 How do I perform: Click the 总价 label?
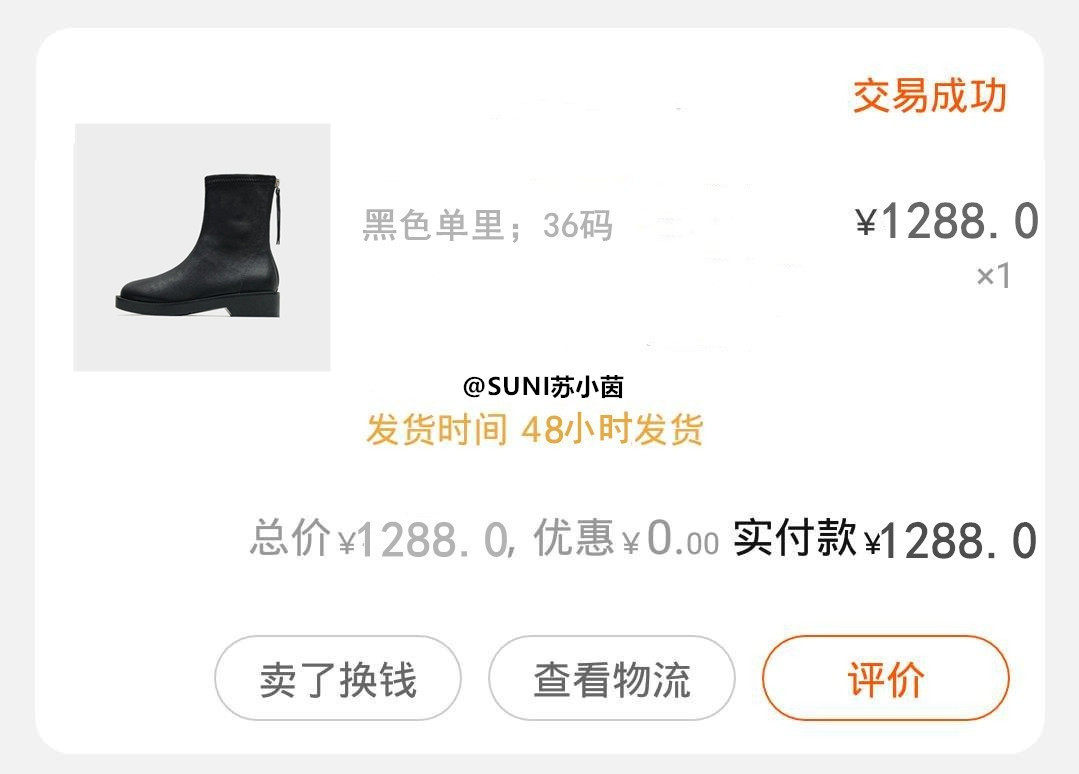[x=290, y=539]
